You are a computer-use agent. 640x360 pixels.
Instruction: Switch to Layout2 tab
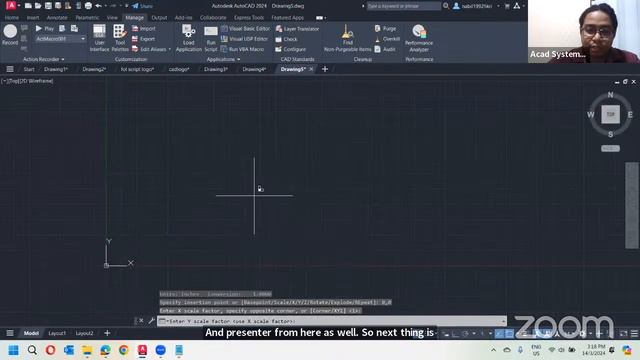tap(84, 333)
